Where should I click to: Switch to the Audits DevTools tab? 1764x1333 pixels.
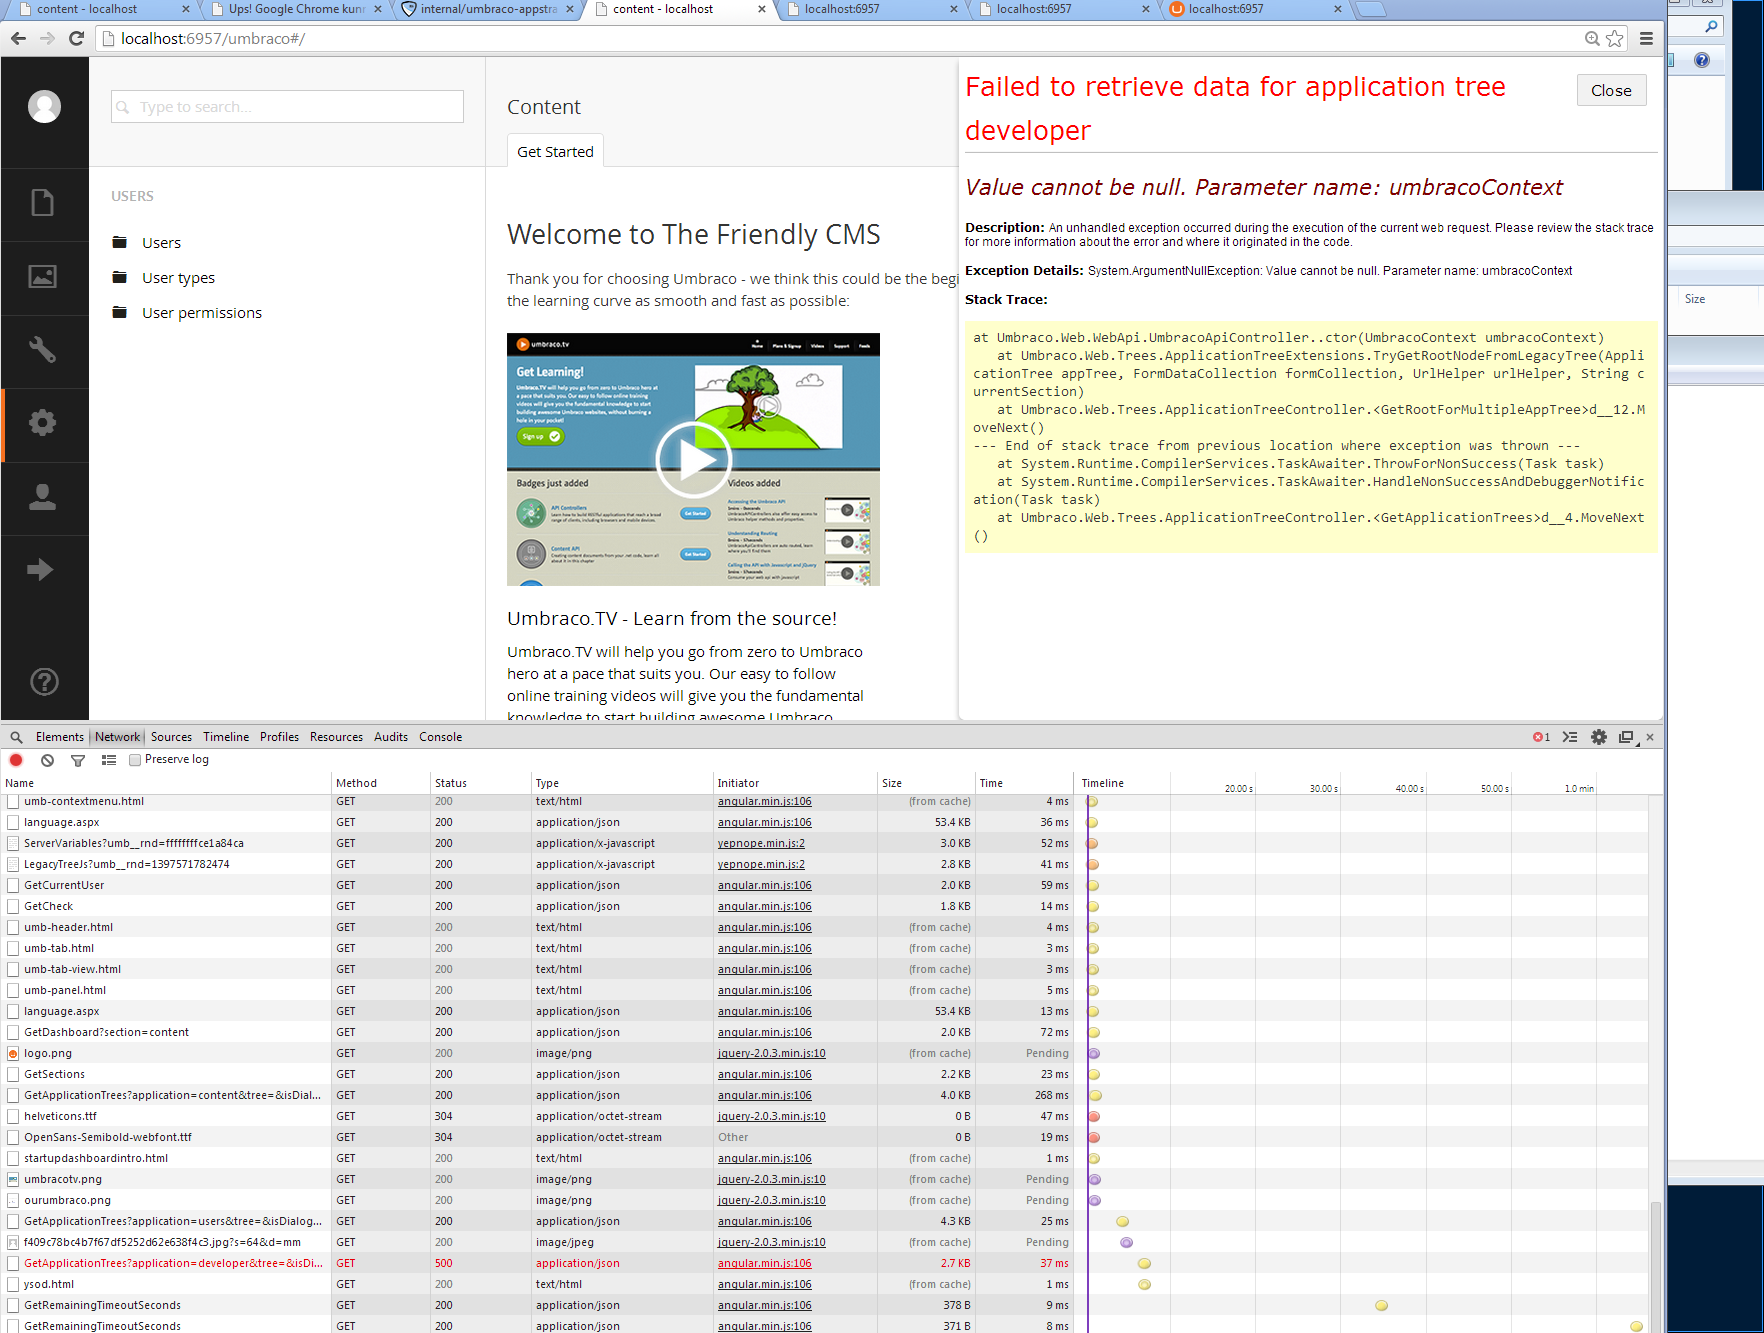click(391, 737)
